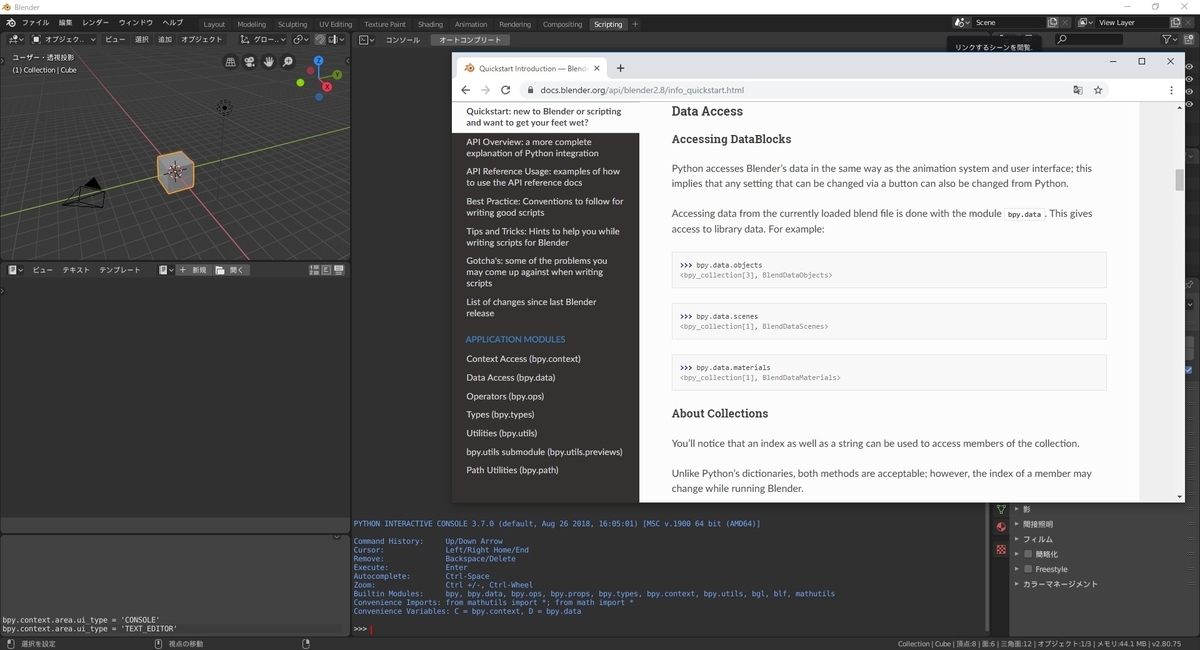Open a new browser tab

tap(620, 68)
